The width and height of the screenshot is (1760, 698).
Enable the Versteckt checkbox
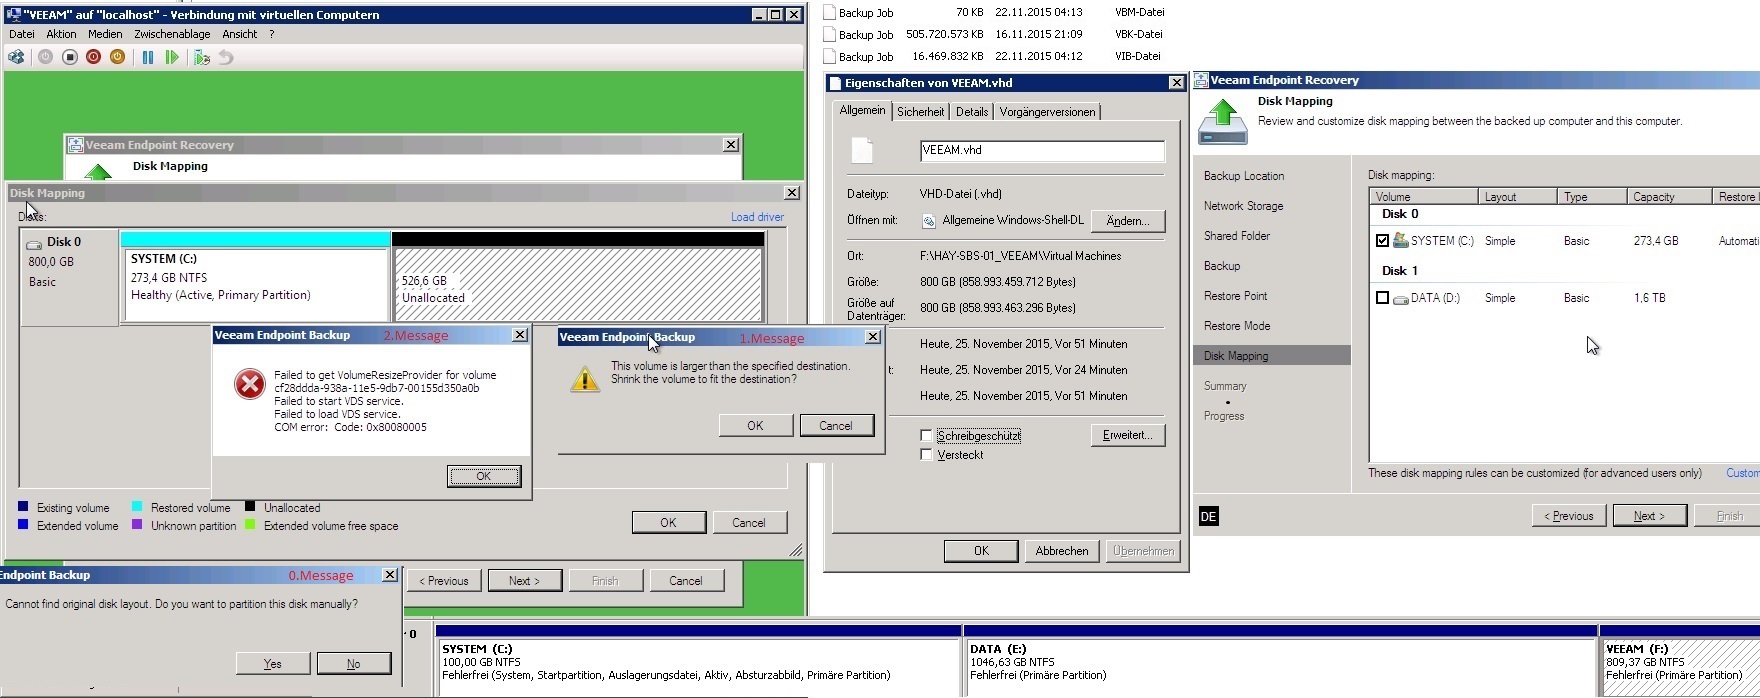926,455
